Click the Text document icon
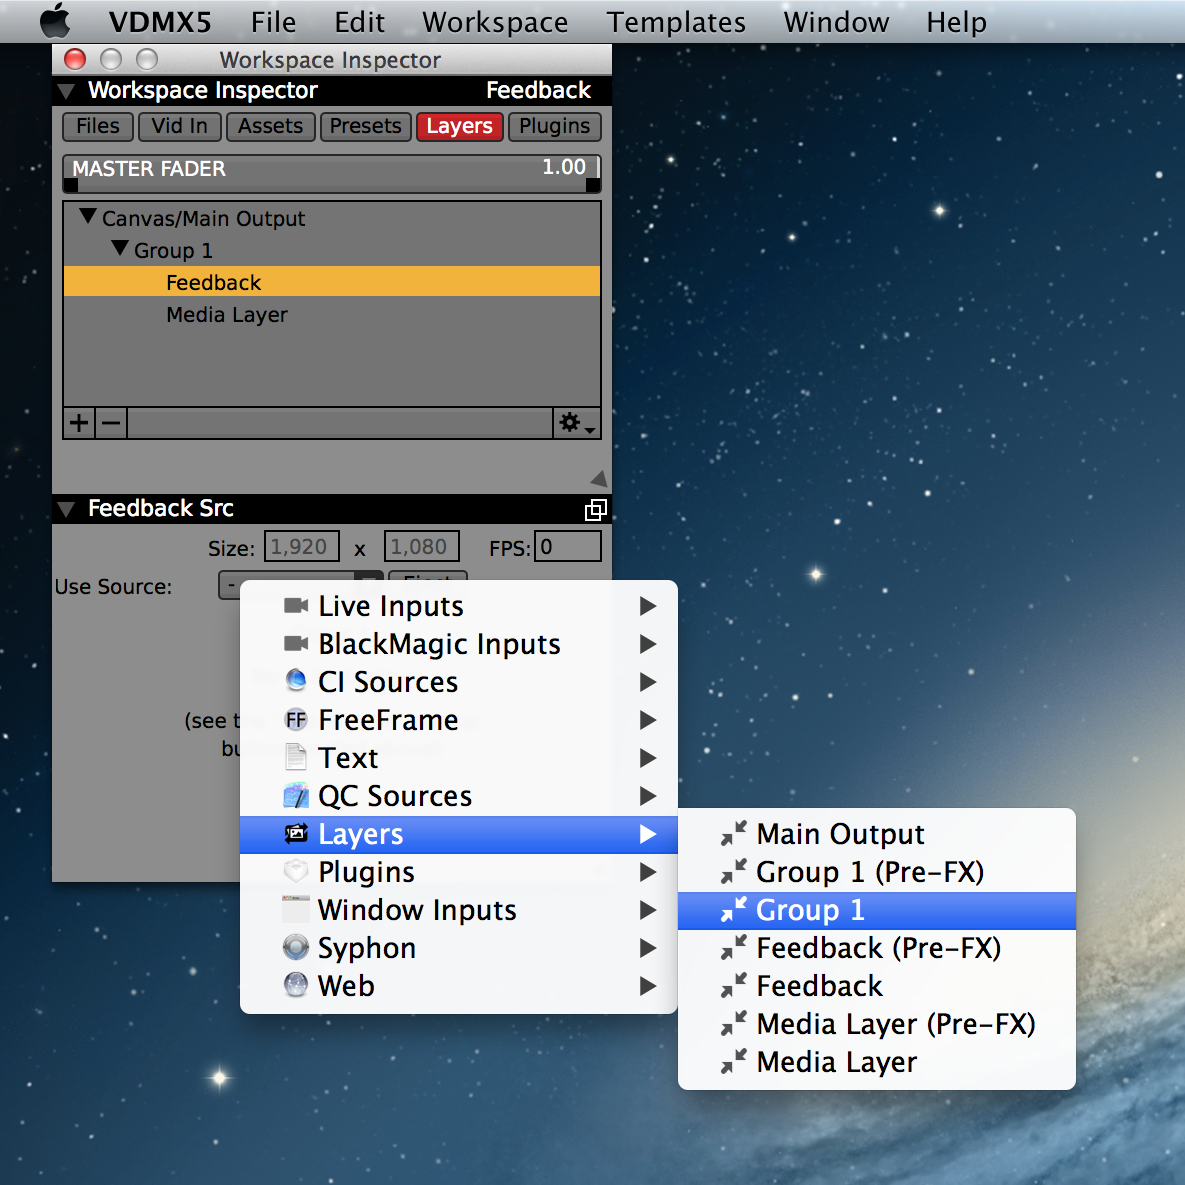Screen dimensions: 1185x1185 point(295,757)
